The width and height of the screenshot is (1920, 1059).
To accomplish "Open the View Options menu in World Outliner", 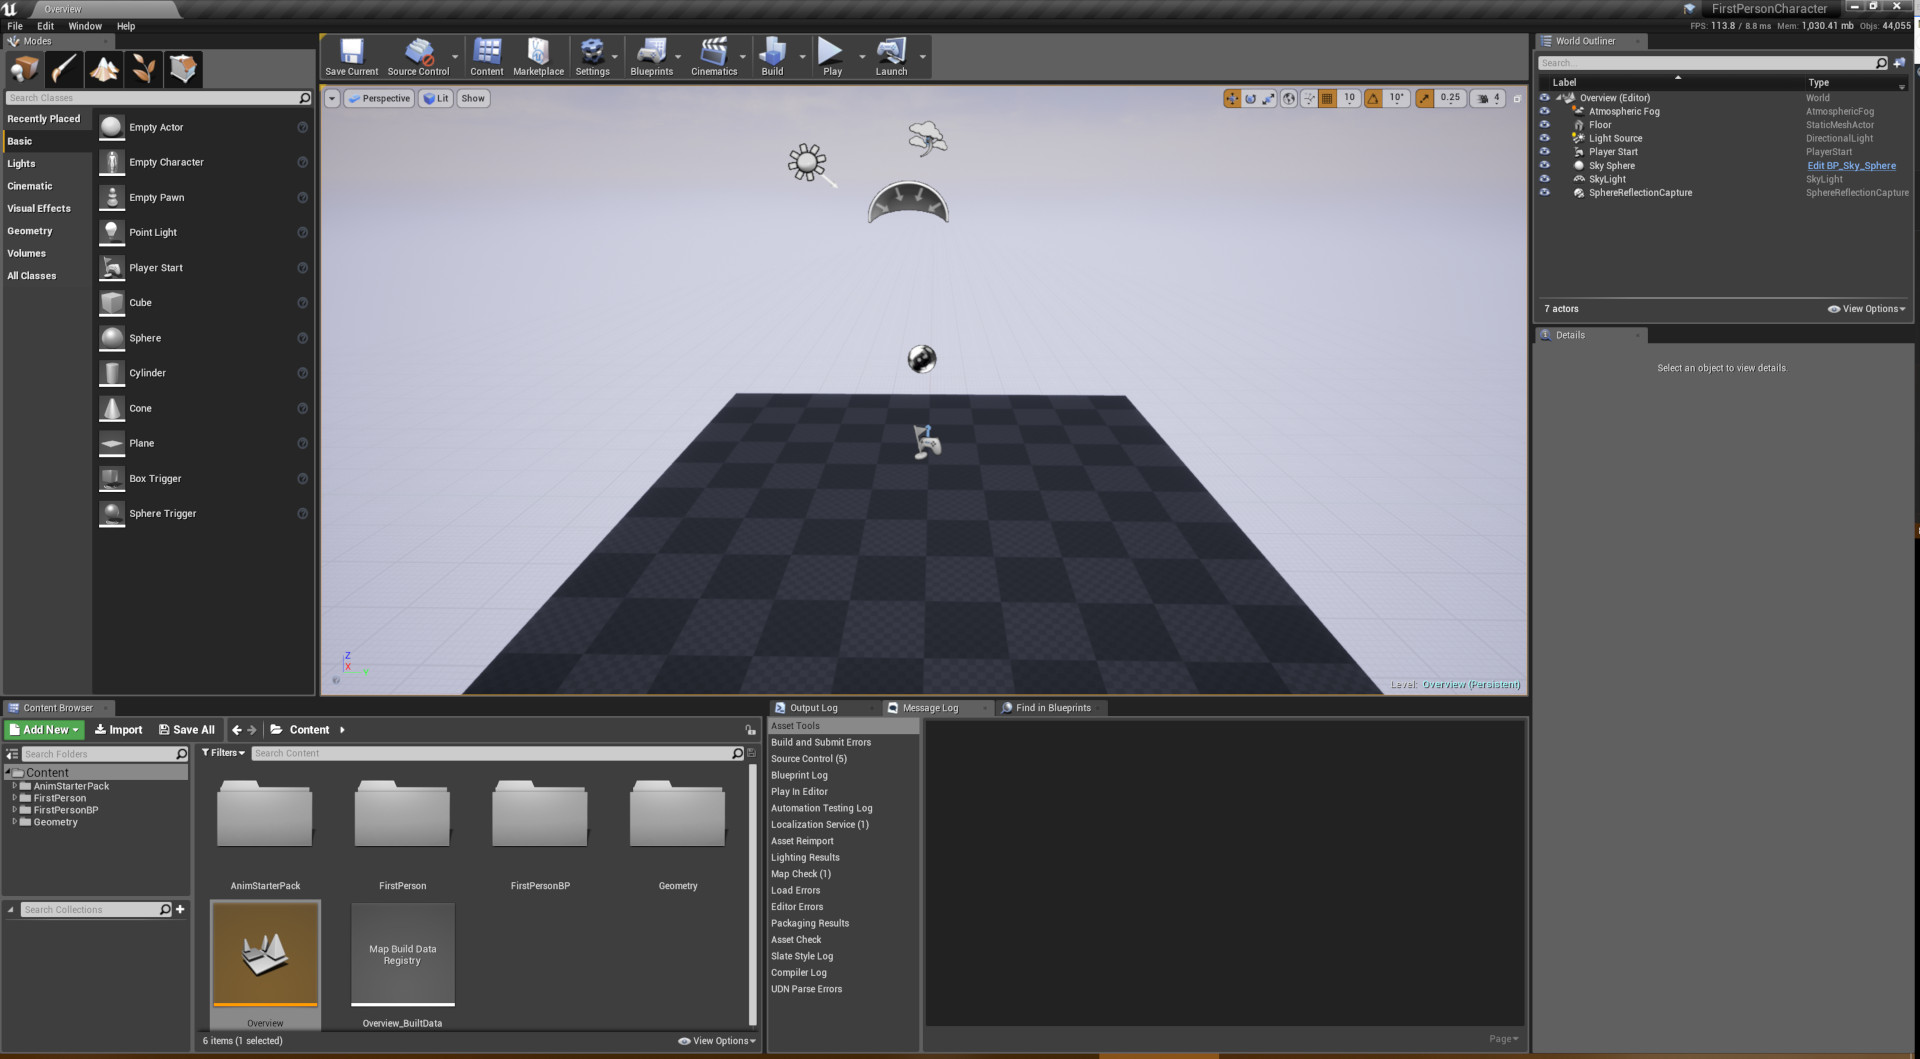I will 1866,309.
